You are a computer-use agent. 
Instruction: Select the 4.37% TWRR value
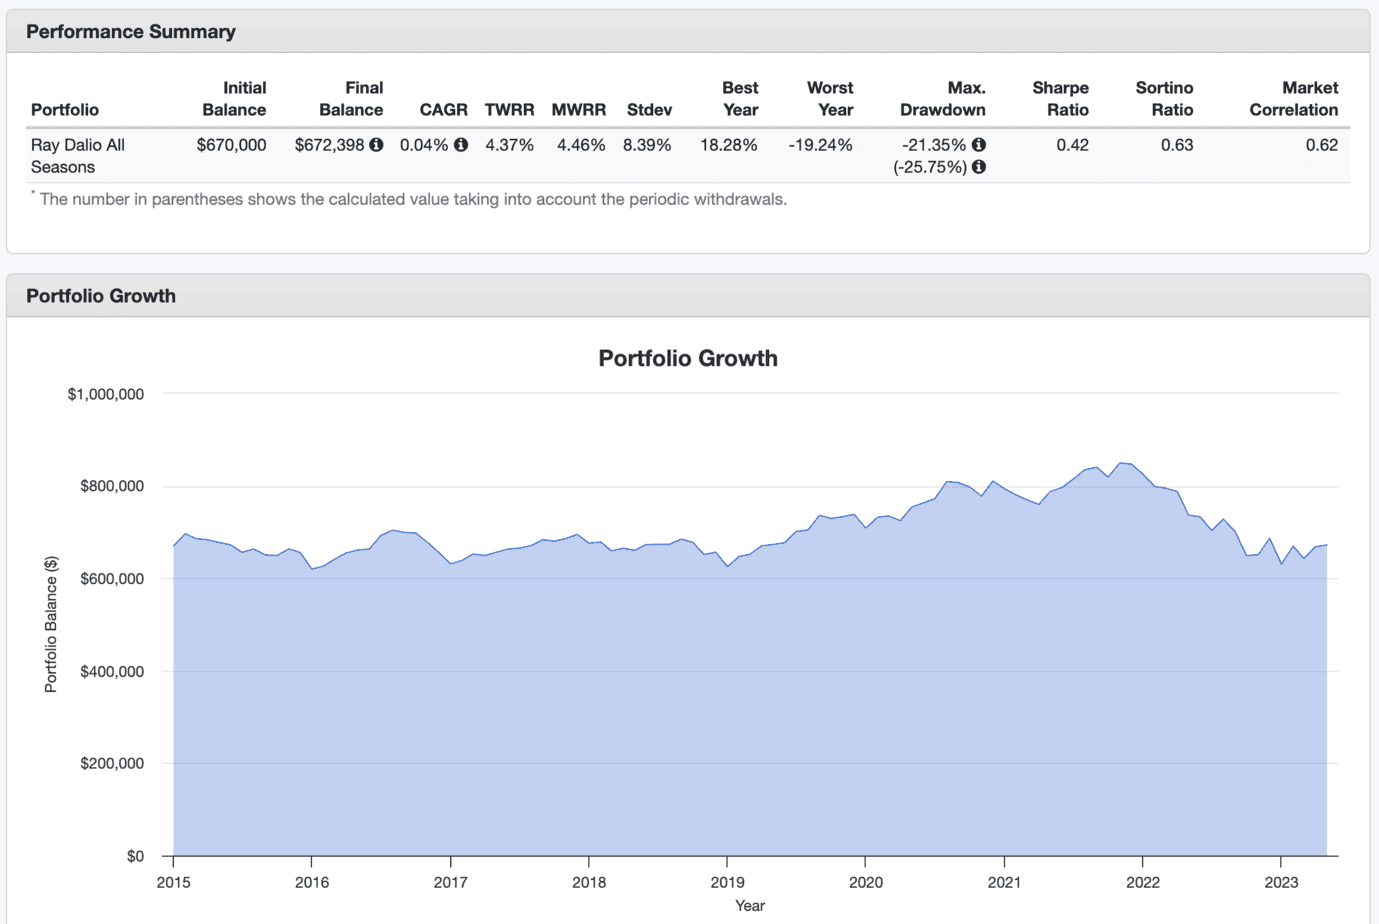tap(510, 145)
